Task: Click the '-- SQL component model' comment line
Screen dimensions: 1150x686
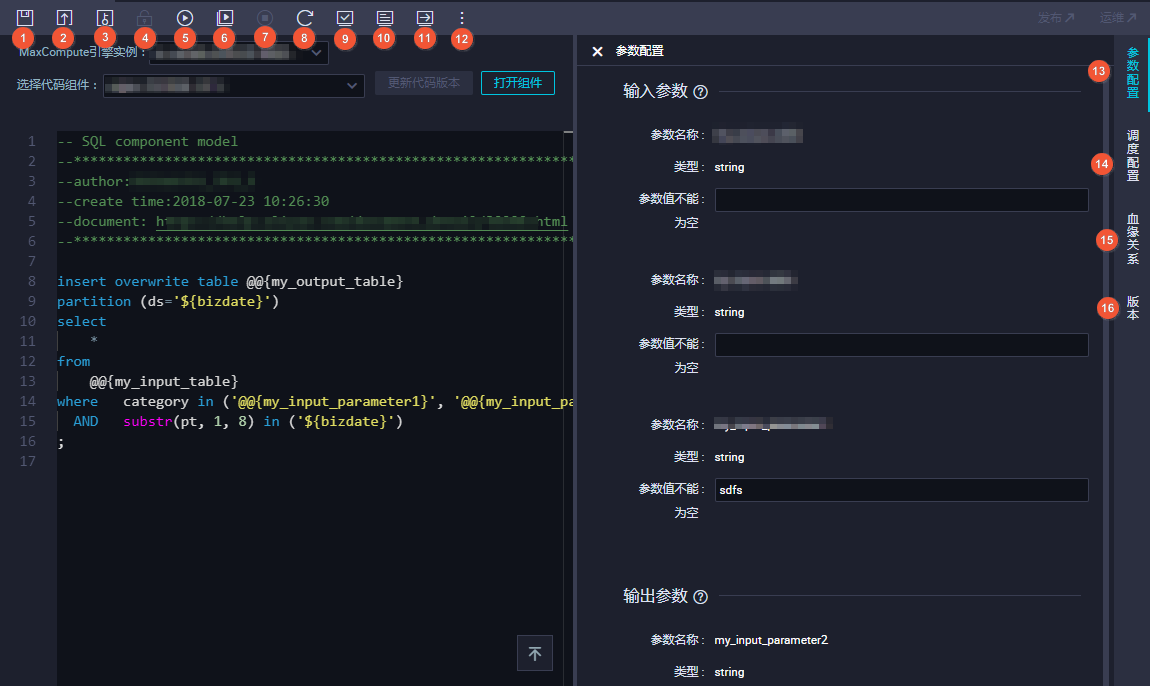Action: point(147,142)
